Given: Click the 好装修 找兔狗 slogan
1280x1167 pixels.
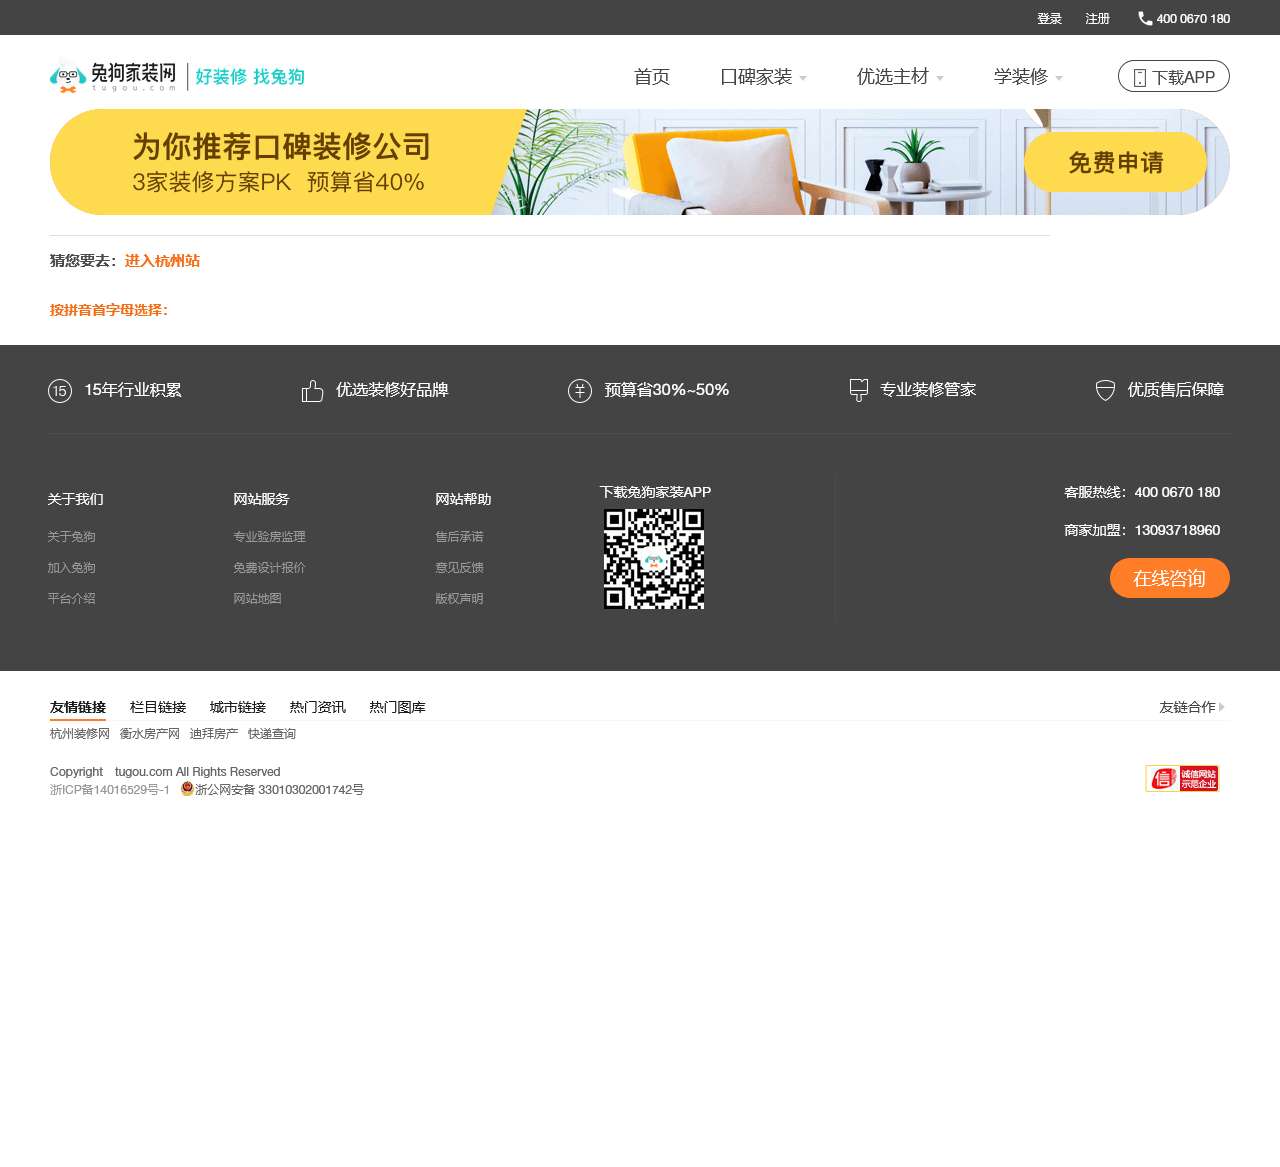Looking at the screenshot, I should pyautogui.click(x=250, y=77).
